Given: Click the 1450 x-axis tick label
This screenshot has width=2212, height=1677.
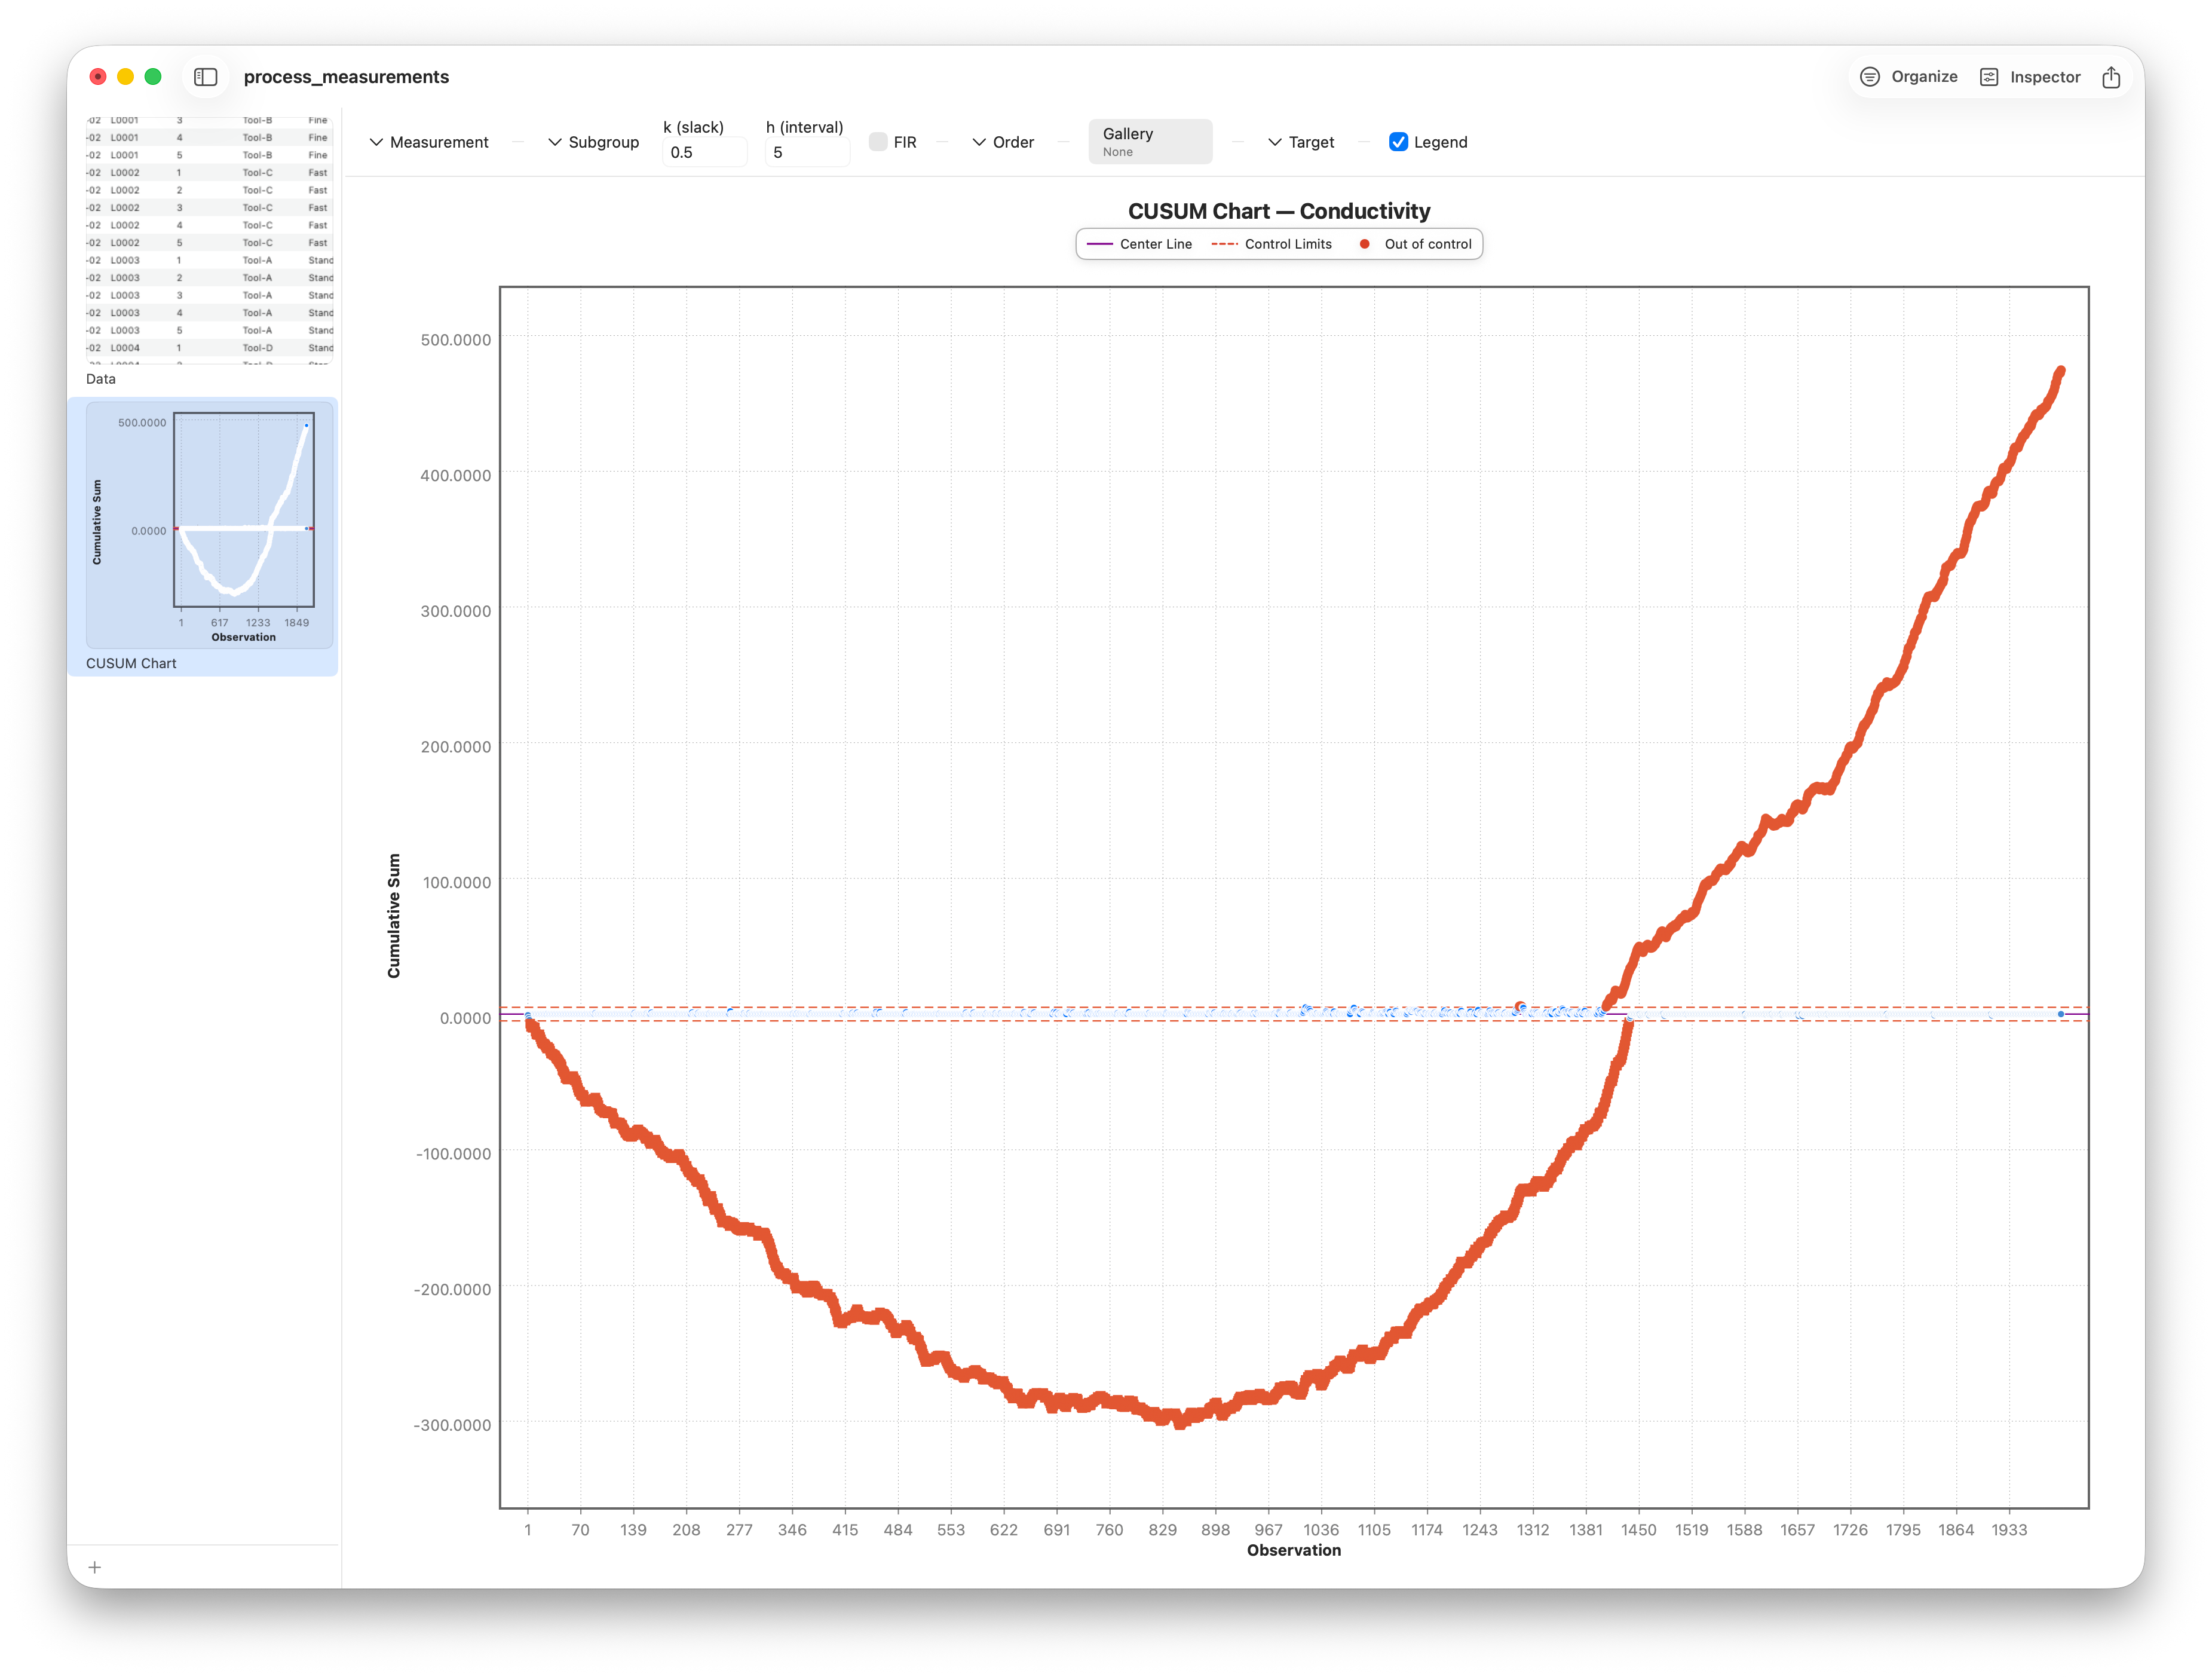Looking at the screenshot, I should click(1639, 1530).
